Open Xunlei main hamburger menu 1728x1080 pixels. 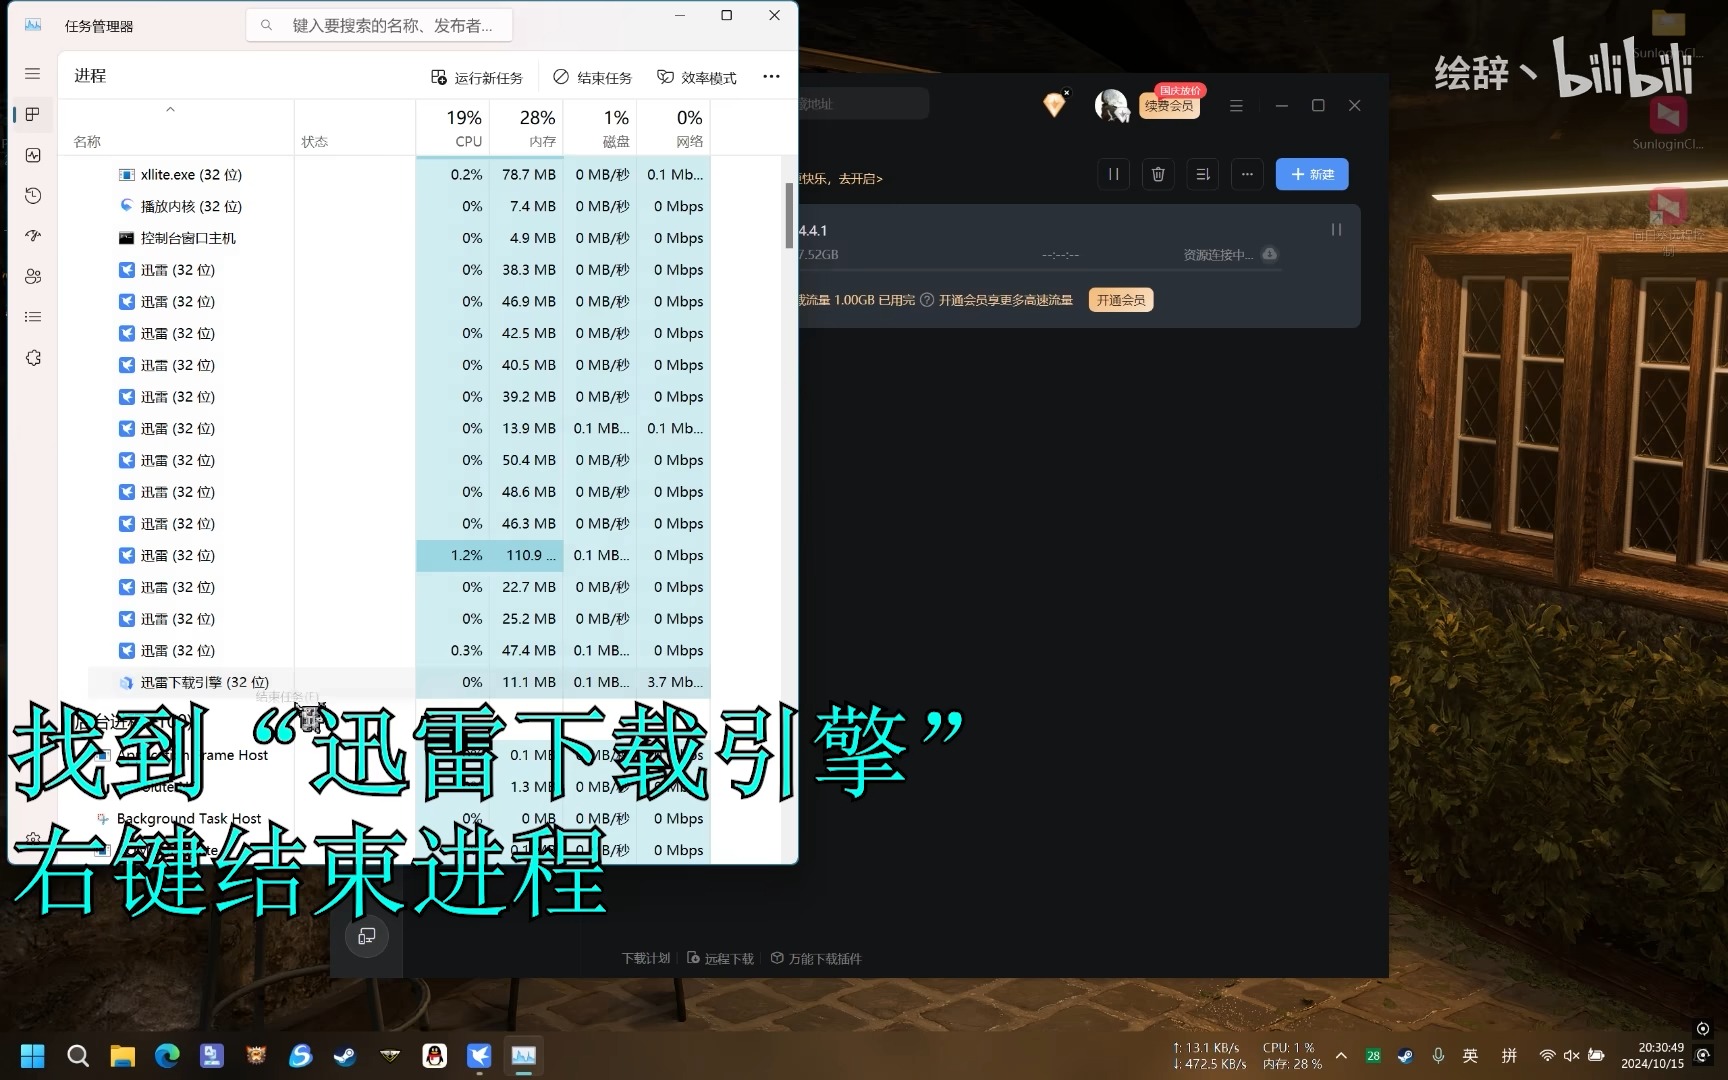point(1236,105)
